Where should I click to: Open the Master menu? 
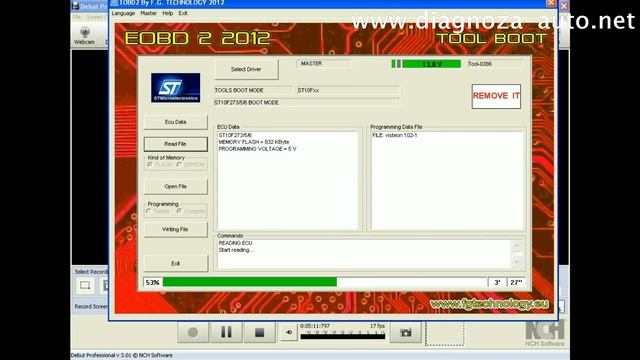click(148, 13)
